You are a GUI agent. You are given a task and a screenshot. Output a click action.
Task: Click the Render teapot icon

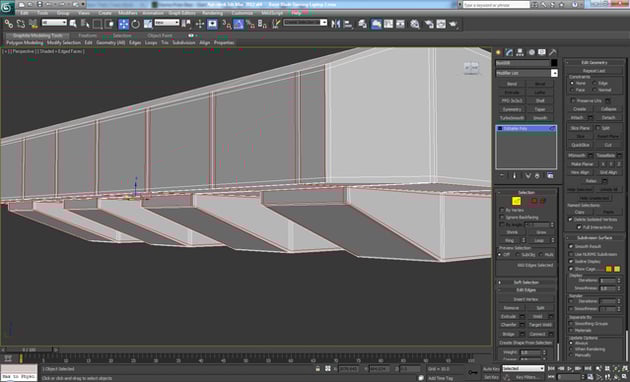click(454, 24)
